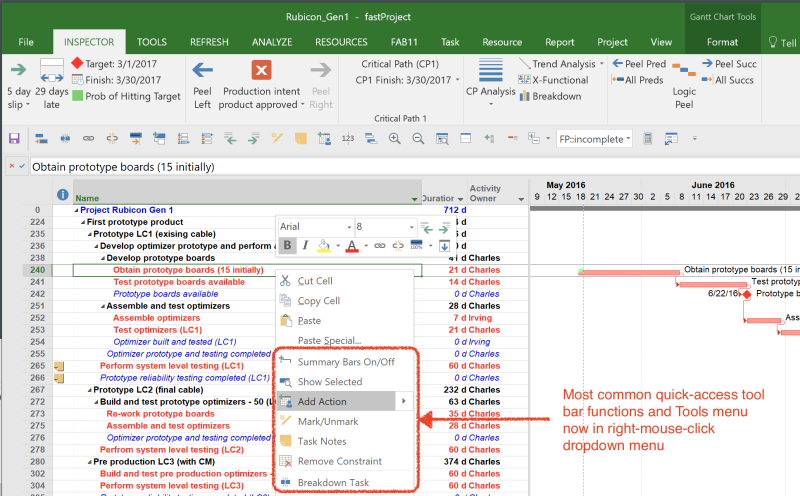Viewport: 800px width, 496px height.
Task: Click the X-Functional button
Action: (x=554, y=80)
